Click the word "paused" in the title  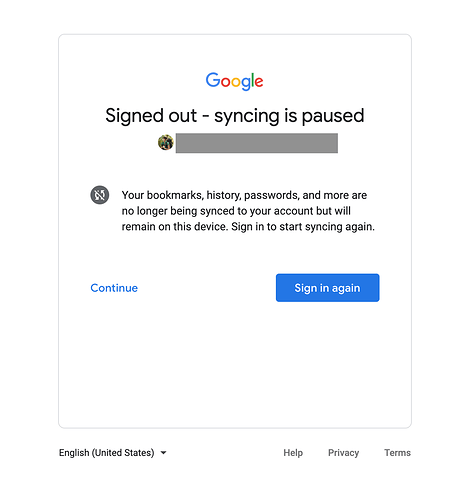(x=333, y=116)
